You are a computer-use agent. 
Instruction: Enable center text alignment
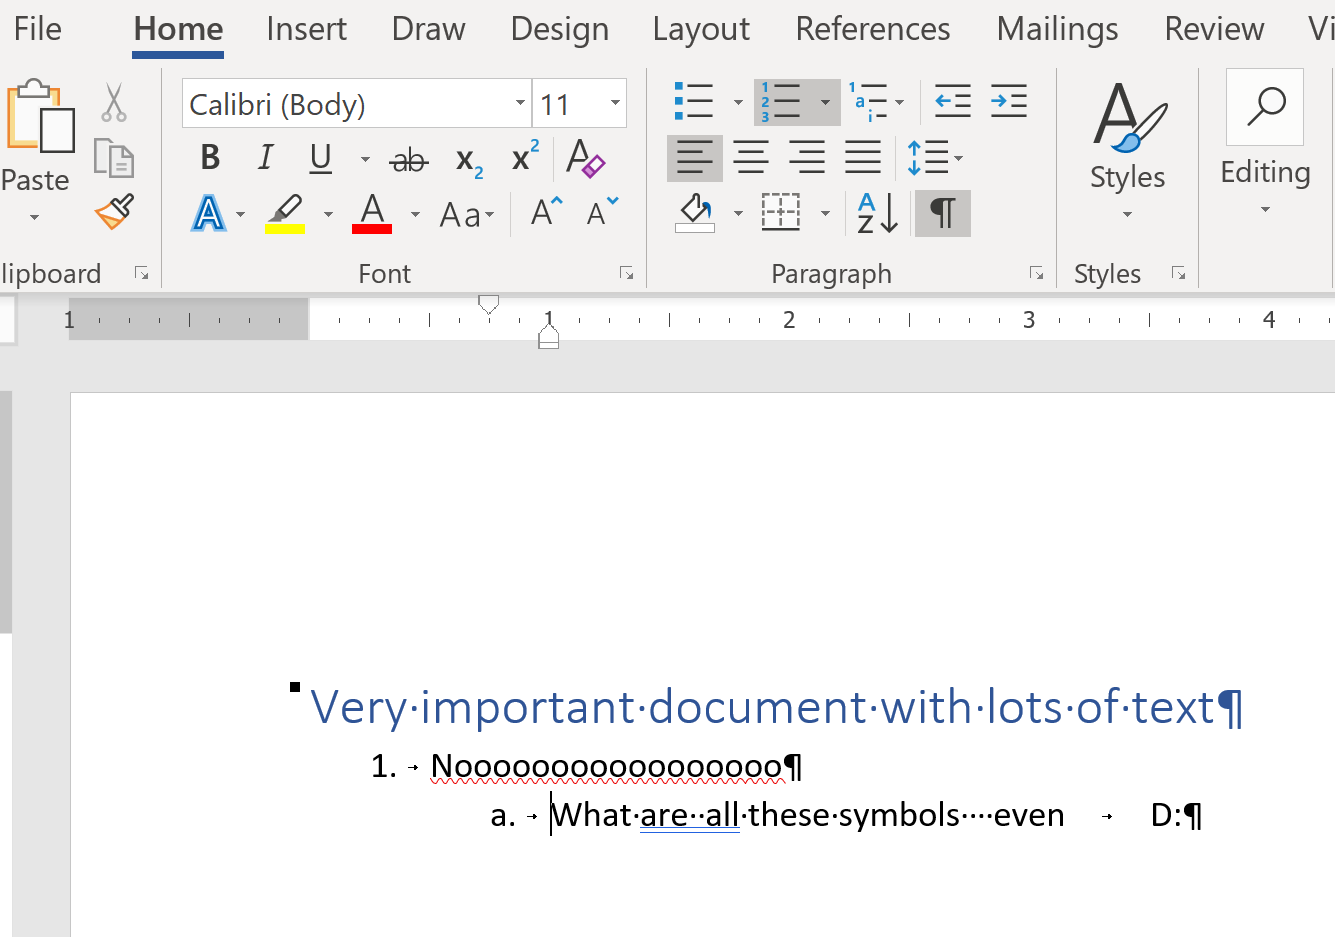pyautogui.click(x=750, y=157)
